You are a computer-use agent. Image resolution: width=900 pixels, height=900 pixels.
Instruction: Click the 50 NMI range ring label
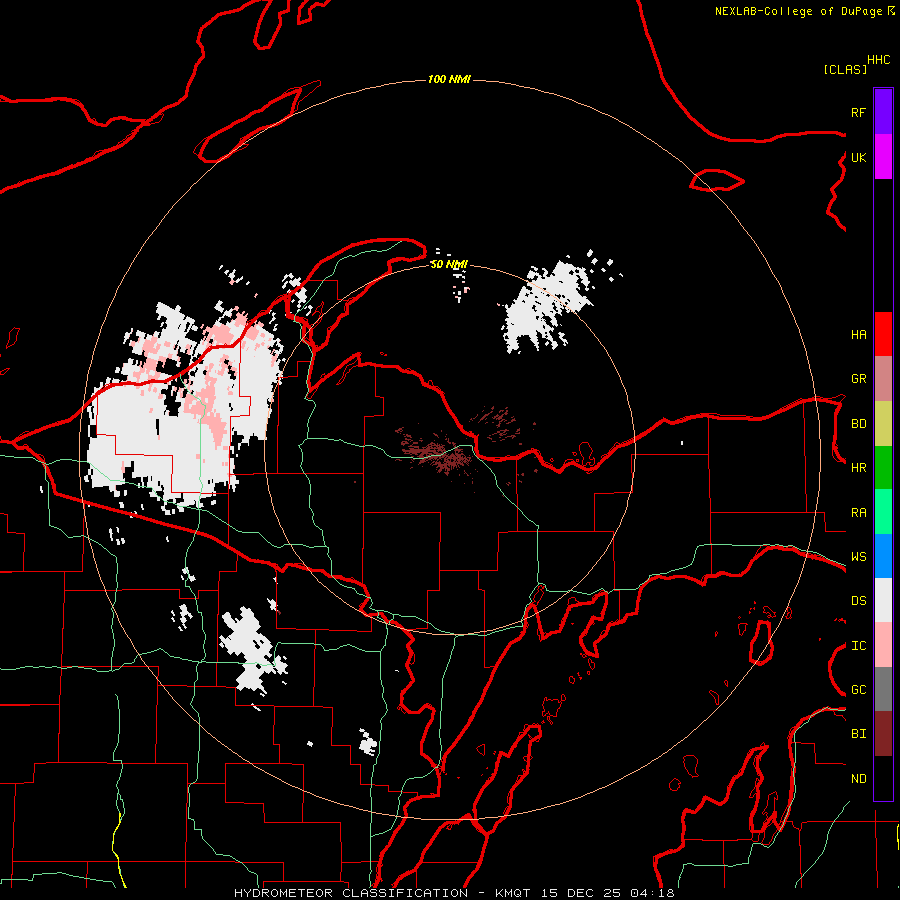(449, 265)
